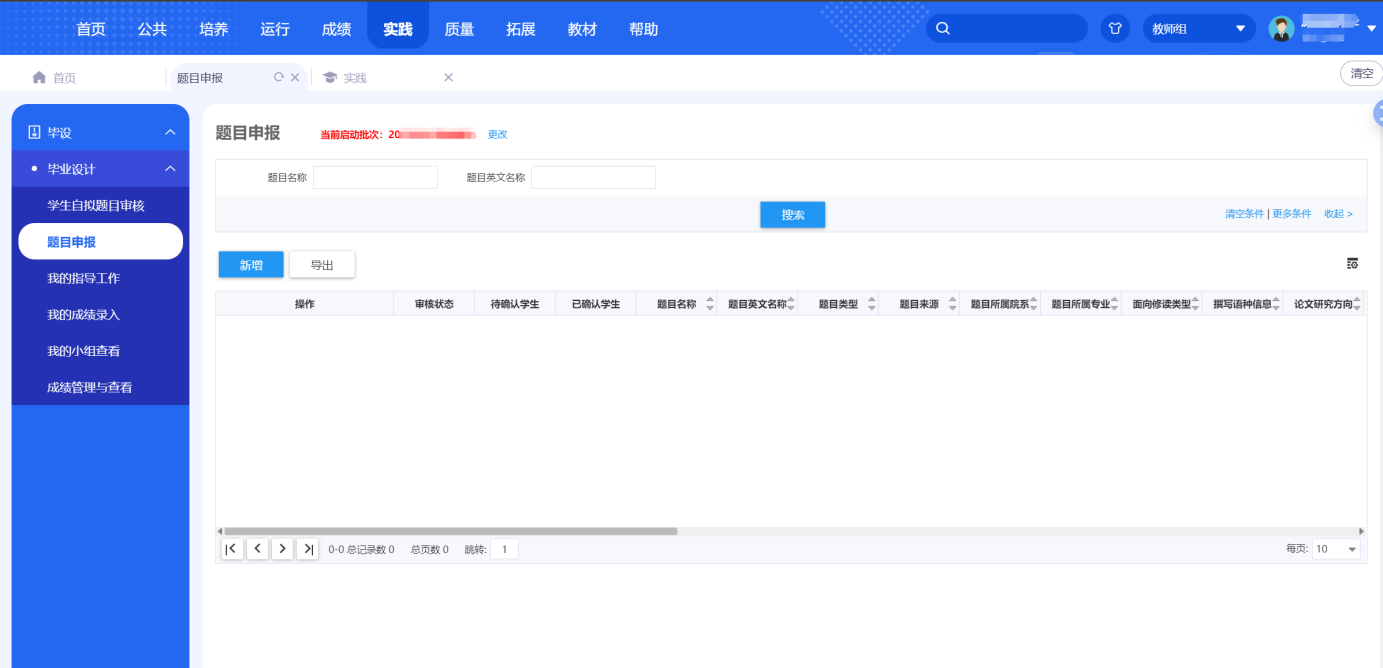Click the scrollbar right arrow

click(x=1361, y=531)
